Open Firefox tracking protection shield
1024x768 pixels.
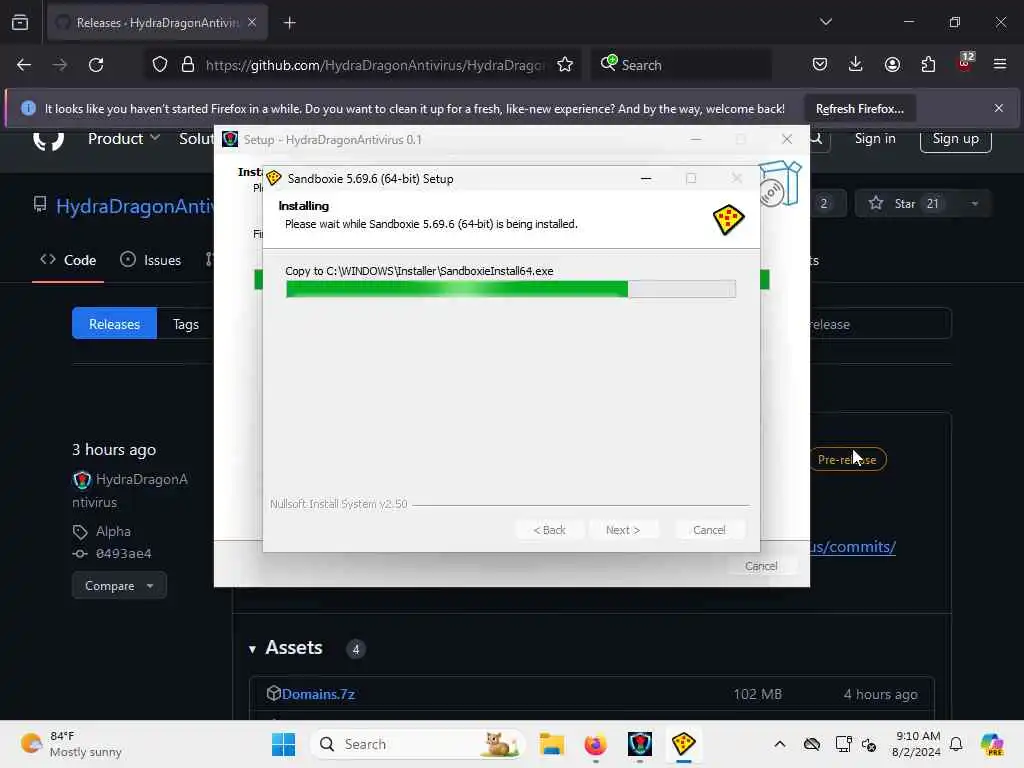(x=160, y=65)
